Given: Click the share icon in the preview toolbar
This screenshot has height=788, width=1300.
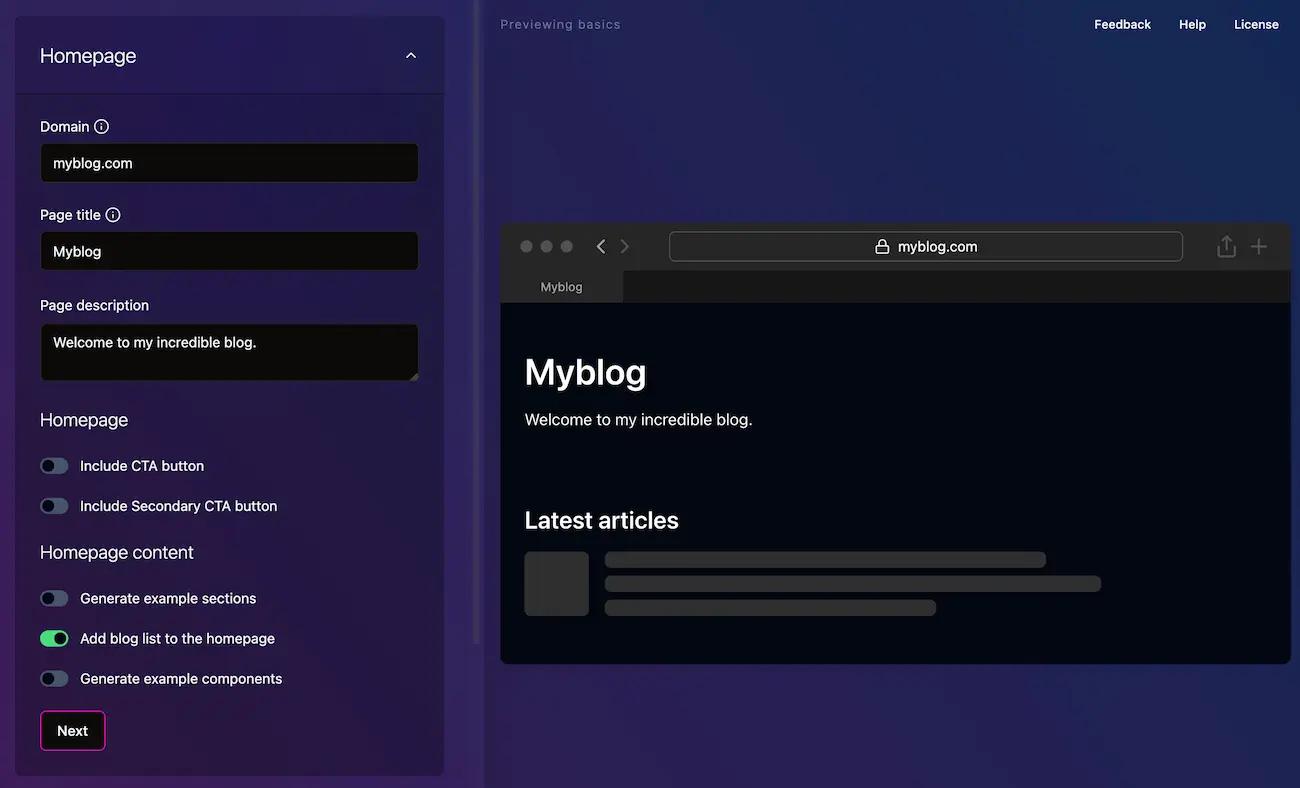Looking at the screenshot, I should coord(1226,245).
